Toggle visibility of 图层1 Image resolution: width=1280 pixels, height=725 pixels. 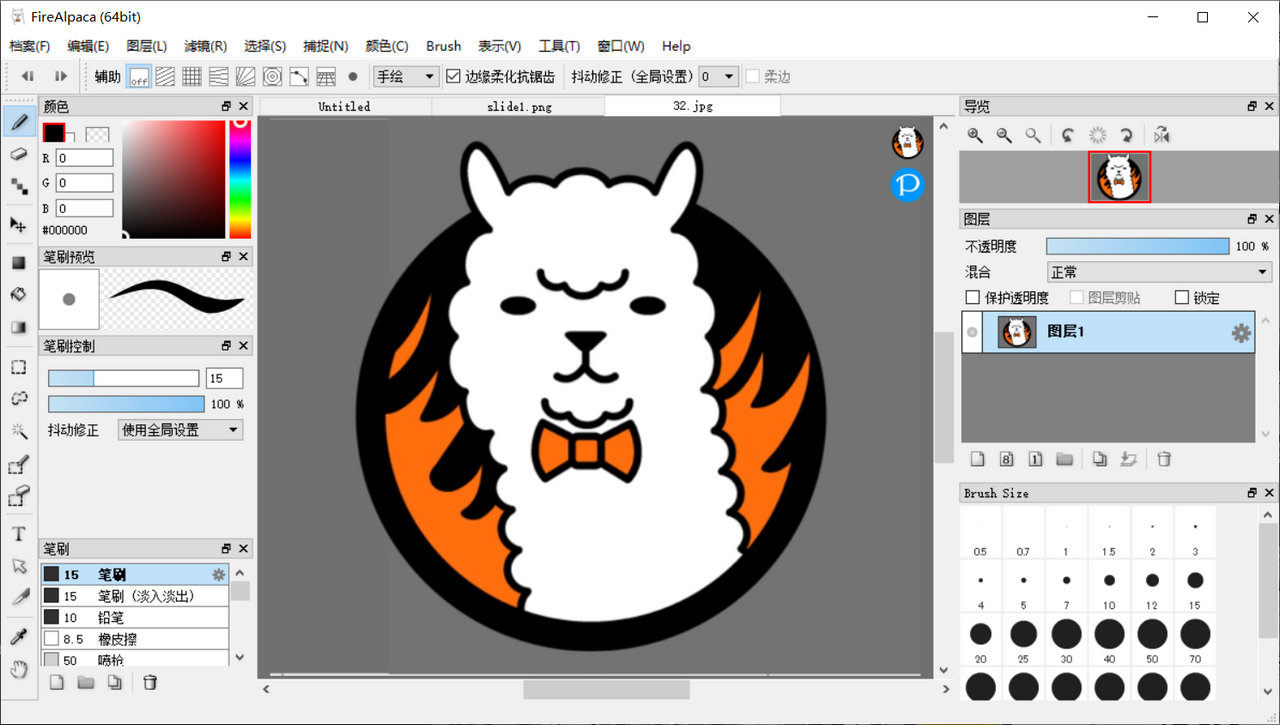(971, 332)
